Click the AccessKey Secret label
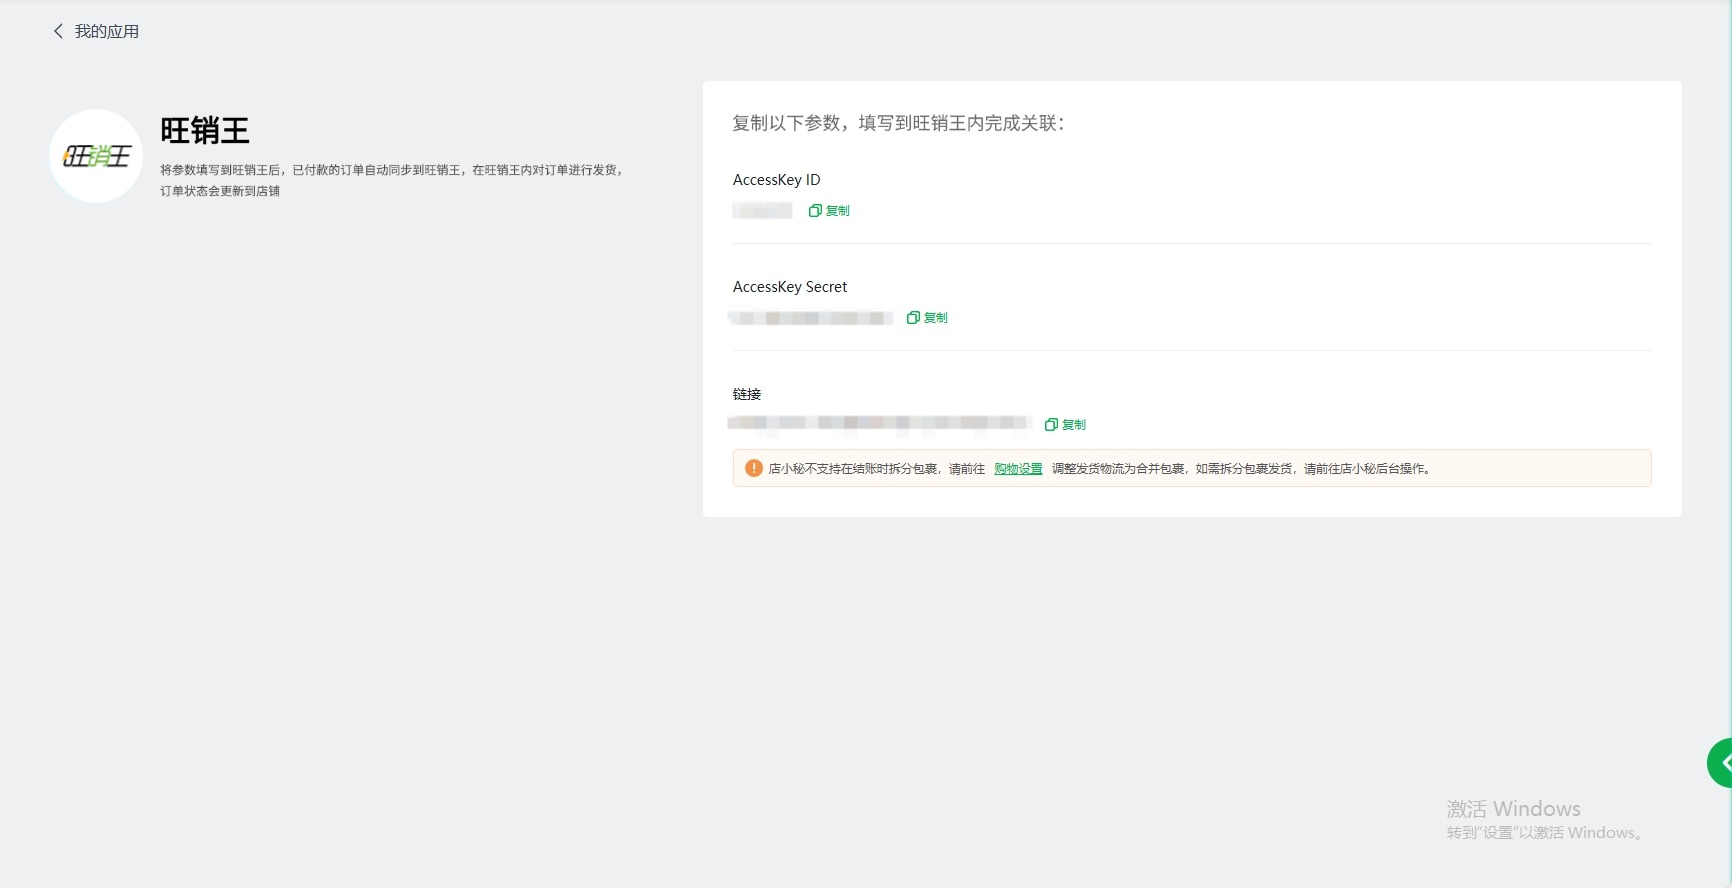The width and height of the screenshot is (1732, 888). (x=790, y=287)
